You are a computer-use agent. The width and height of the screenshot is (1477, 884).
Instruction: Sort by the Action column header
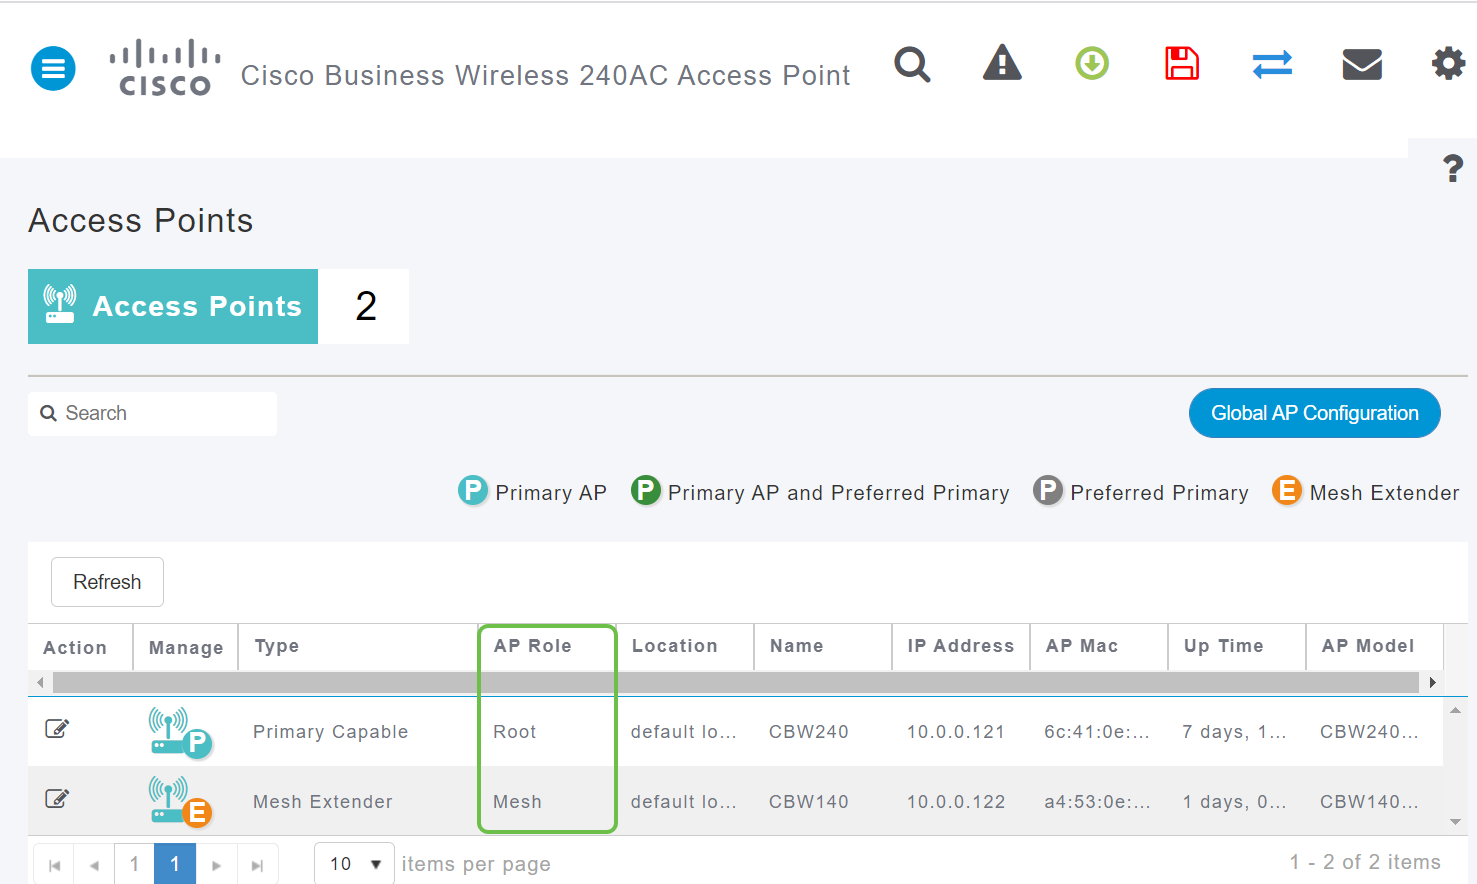pos(75,648)
